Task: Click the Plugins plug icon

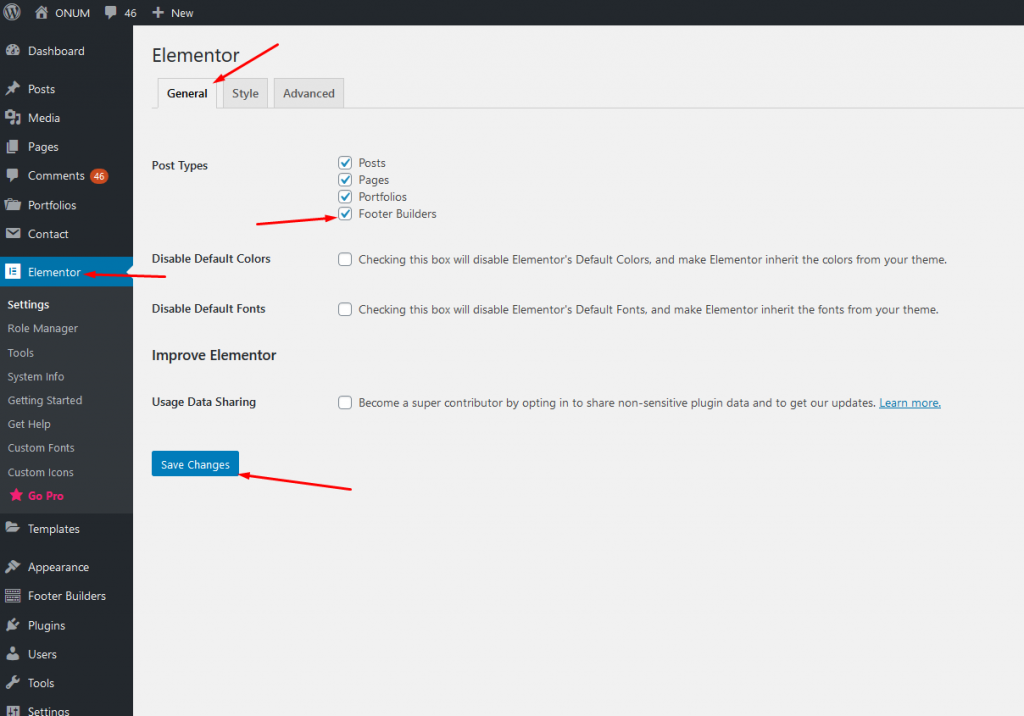Action: click(12, 625)
